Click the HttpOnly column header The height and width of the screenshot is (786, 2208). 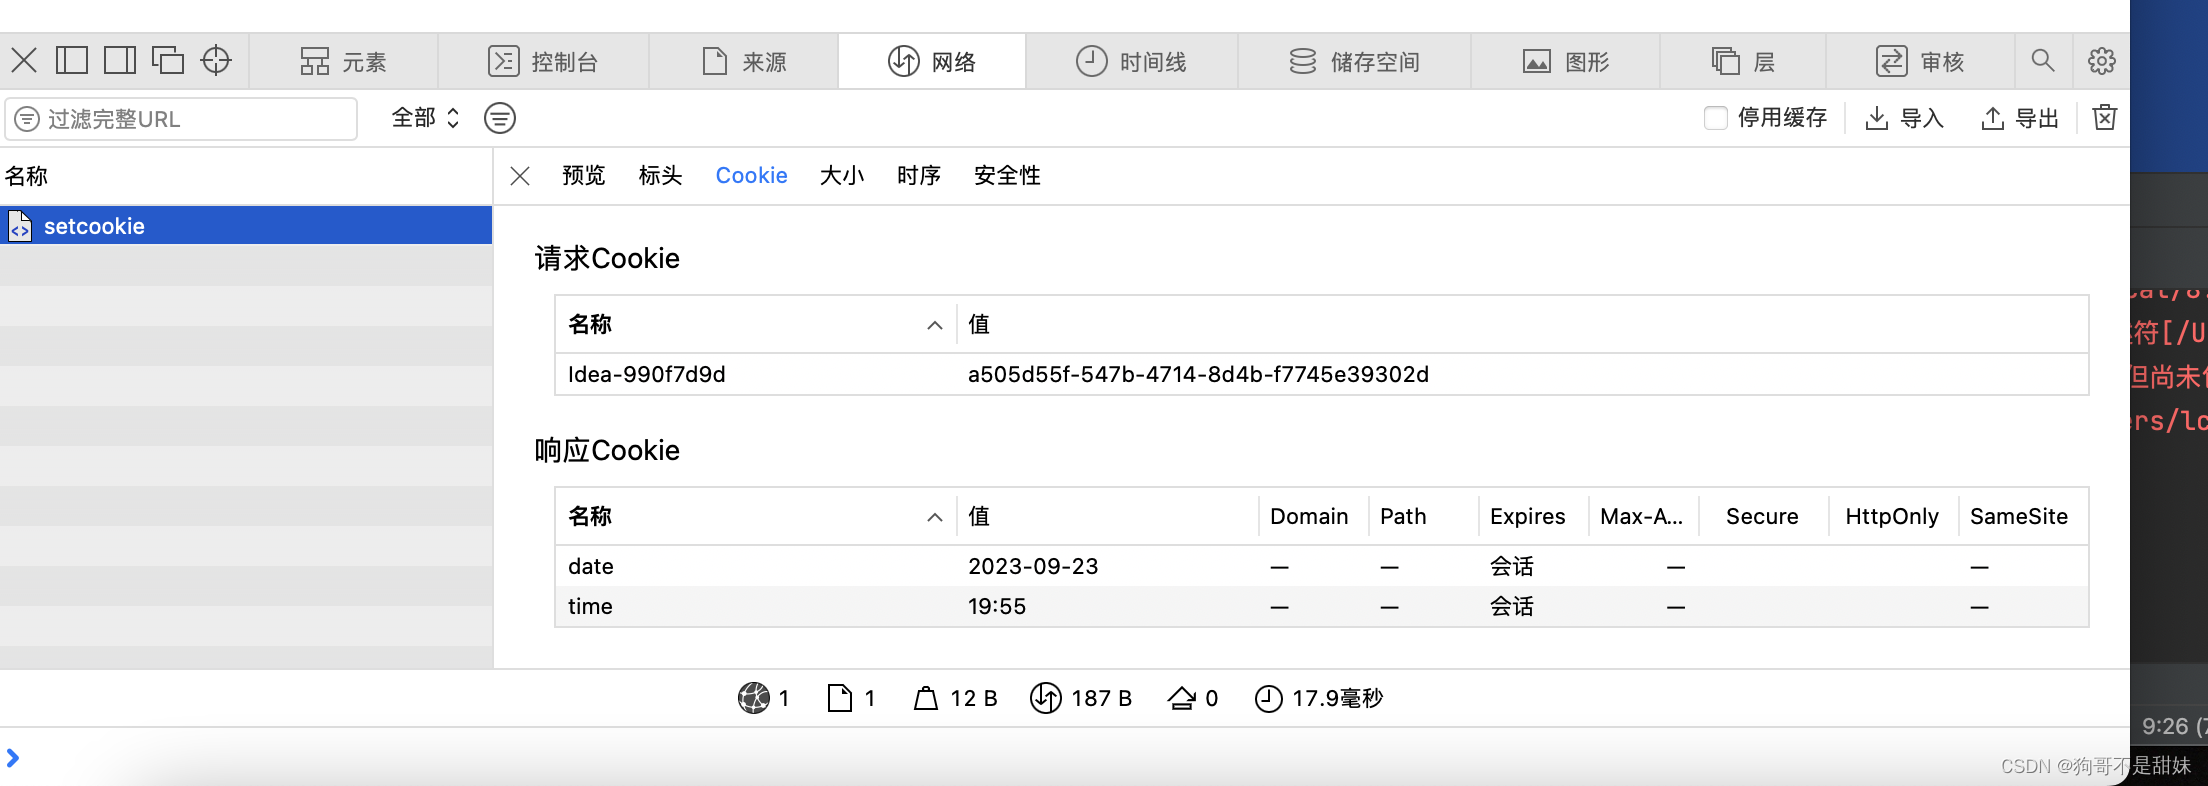1892,516
